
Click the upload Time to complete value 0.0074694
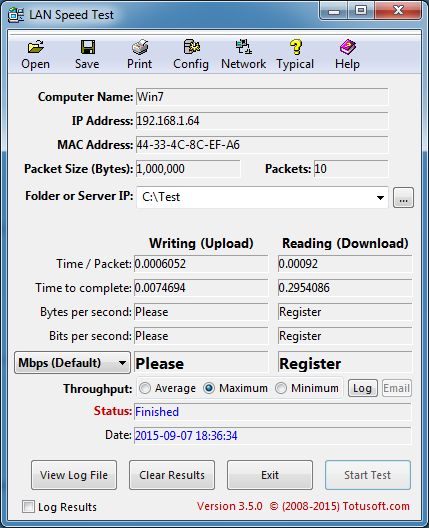click(x=201, y=288)
